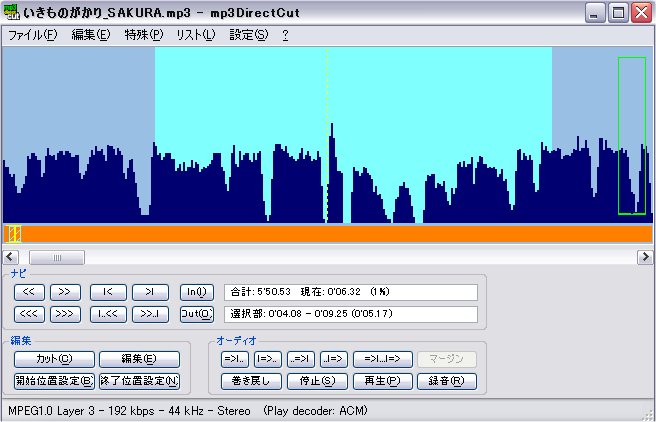The height and width of the screenshot is (422, 656).
Task: Click the ..=>I audio playback button
Action: click(300, 359)
